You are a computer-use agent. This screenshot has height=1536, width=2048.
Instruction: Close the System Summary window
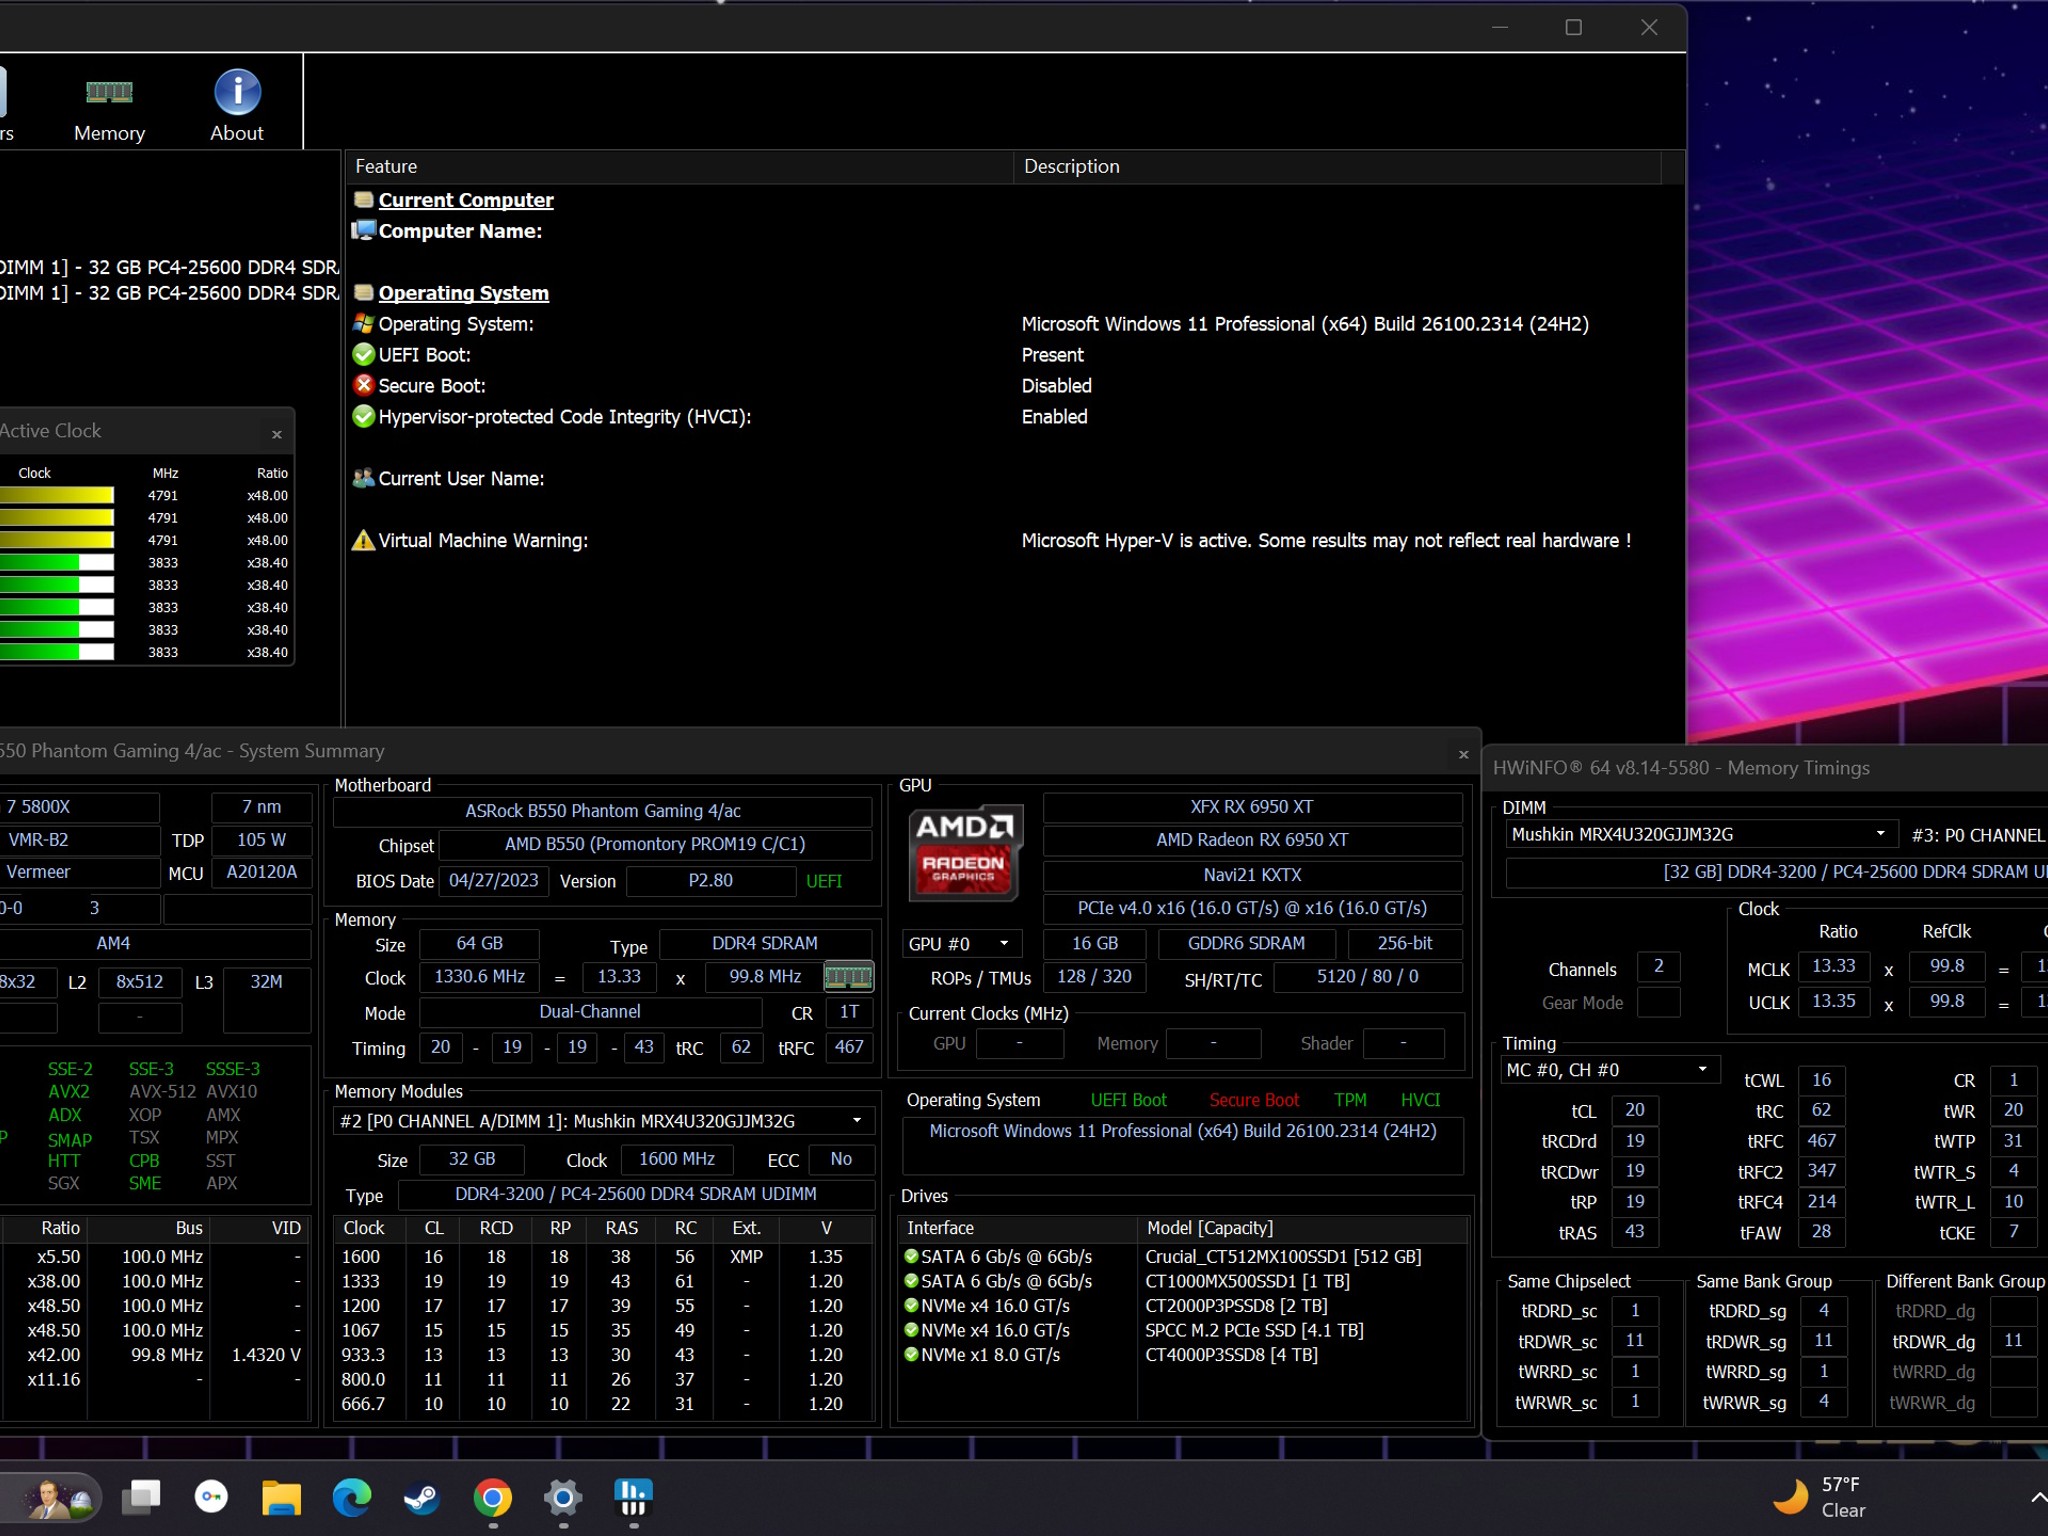[x=1463, y=754]
